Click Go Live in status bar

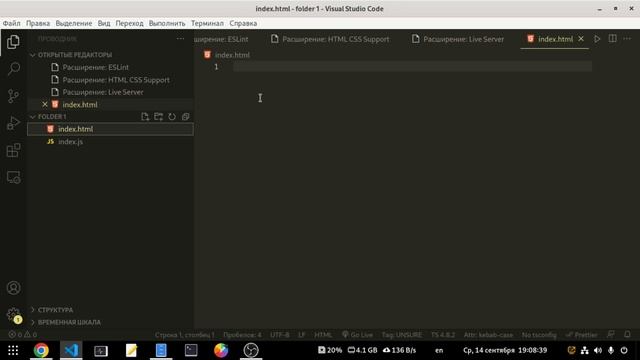[358, 335]
